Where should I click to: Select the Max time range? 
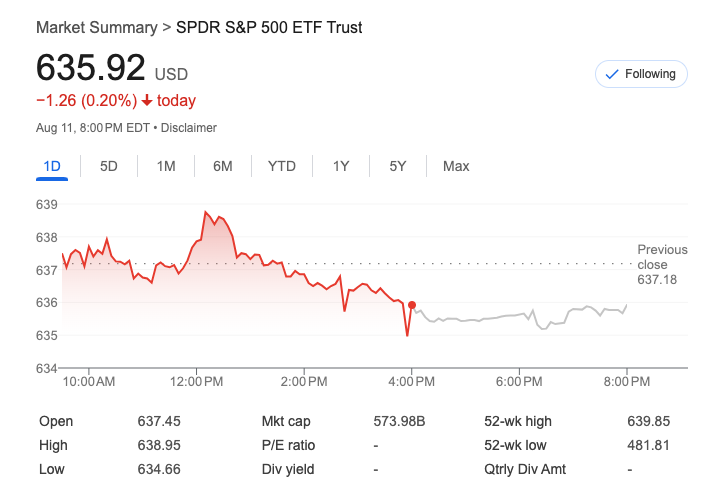[x=456, y=166]
